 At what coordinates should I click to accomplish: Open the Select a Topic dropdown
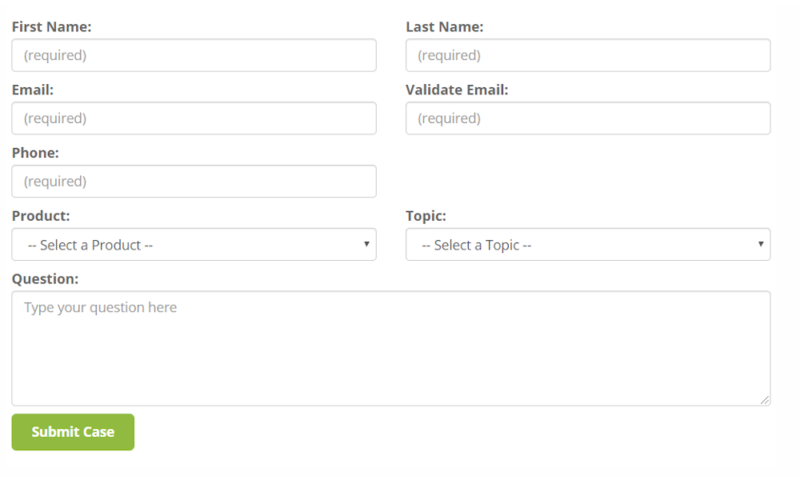[x=588, y=244]
